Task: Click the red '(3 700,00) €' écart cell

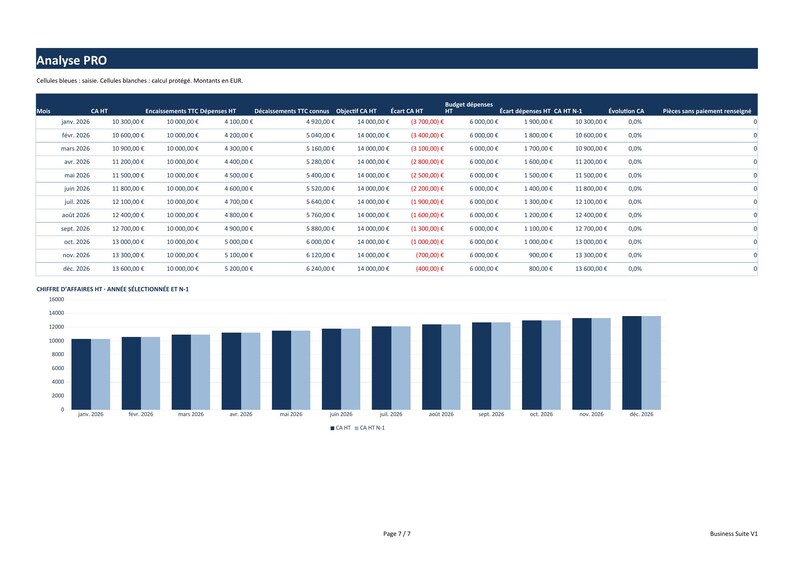Action: pyautogui.click(x=427, y=122)
